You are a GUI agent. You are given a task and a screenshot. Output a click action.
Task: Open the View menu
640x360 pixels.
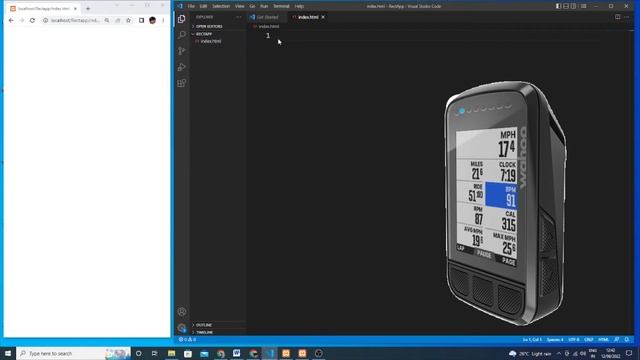tap(240, 6)
